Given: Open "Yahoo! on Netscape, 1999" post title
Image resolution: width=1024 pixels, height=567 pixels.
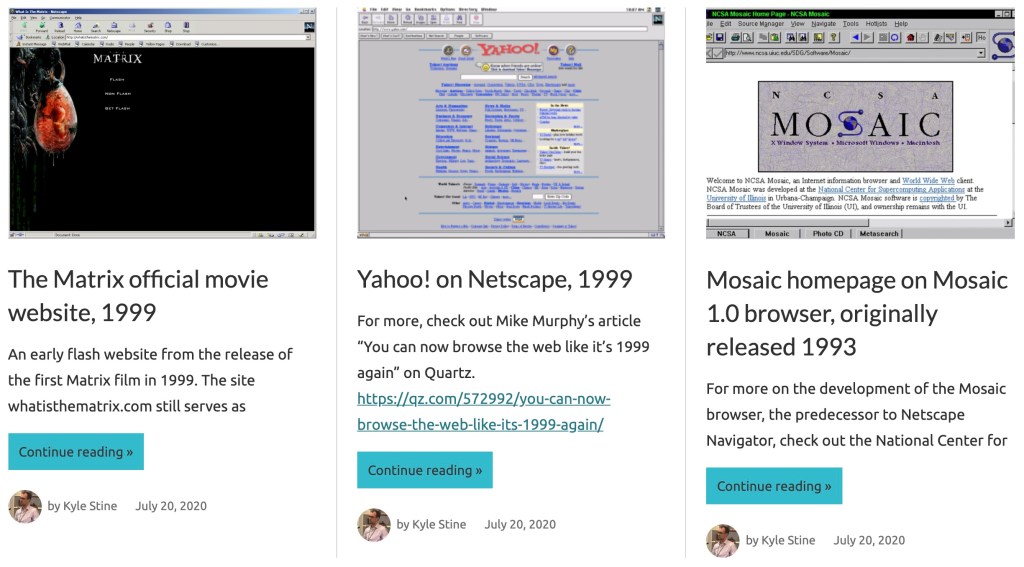Looking at the screenshot, I should tap(494, 279).
